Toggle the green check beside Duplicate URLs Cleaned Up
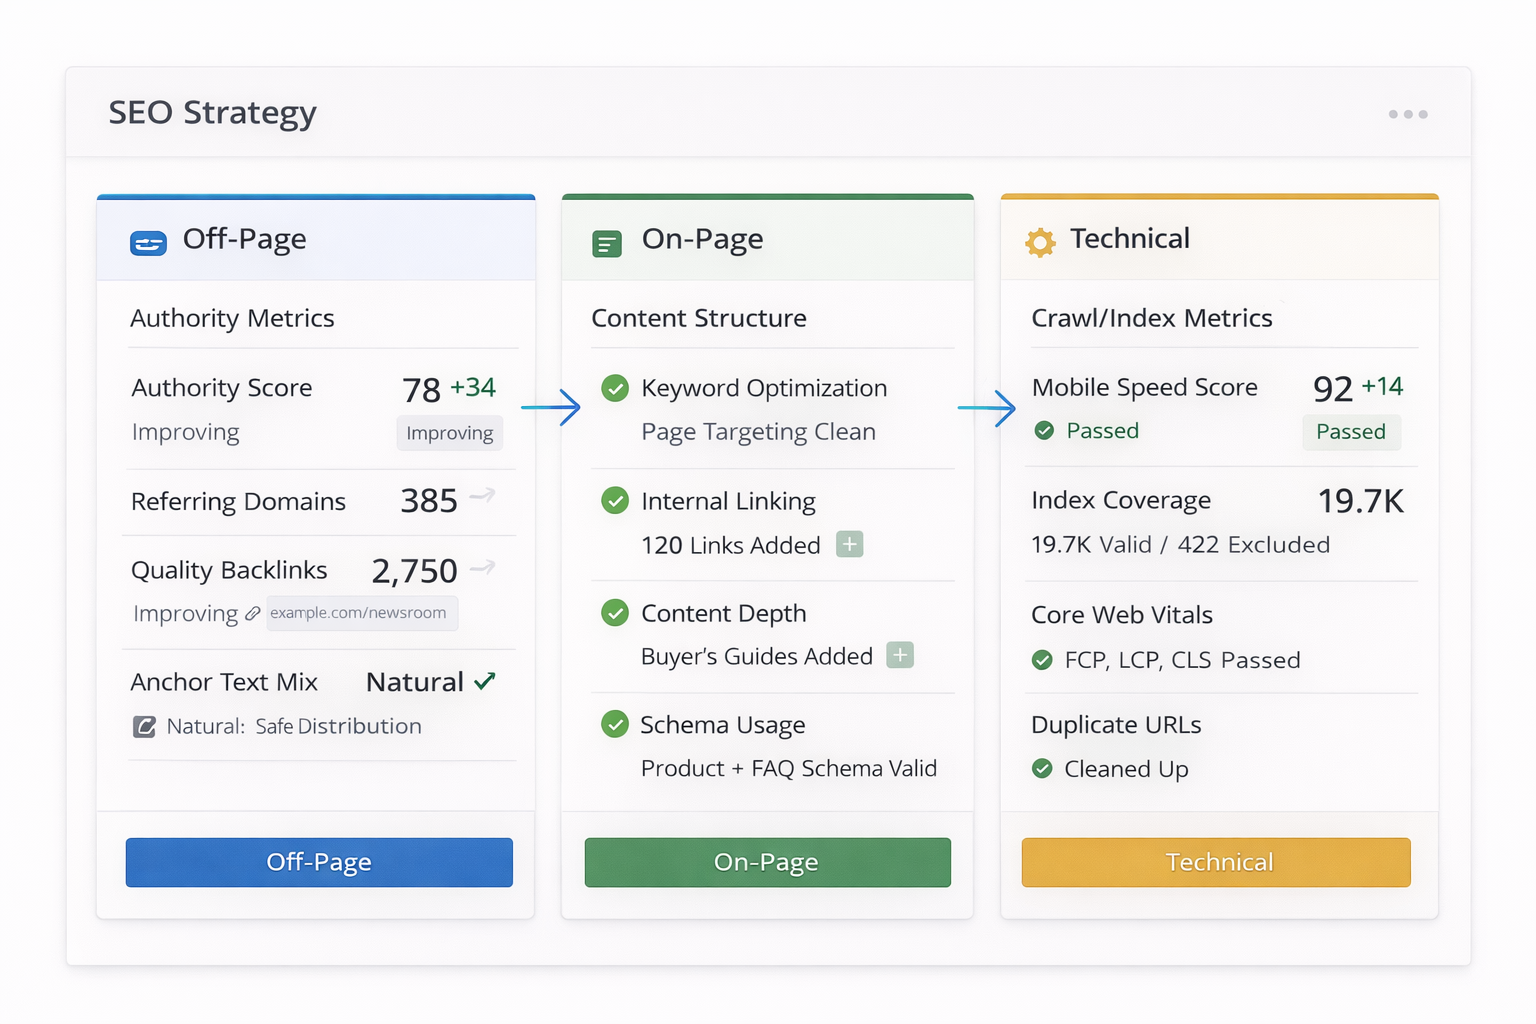 pyautogui.click(x=1043, y=769)
